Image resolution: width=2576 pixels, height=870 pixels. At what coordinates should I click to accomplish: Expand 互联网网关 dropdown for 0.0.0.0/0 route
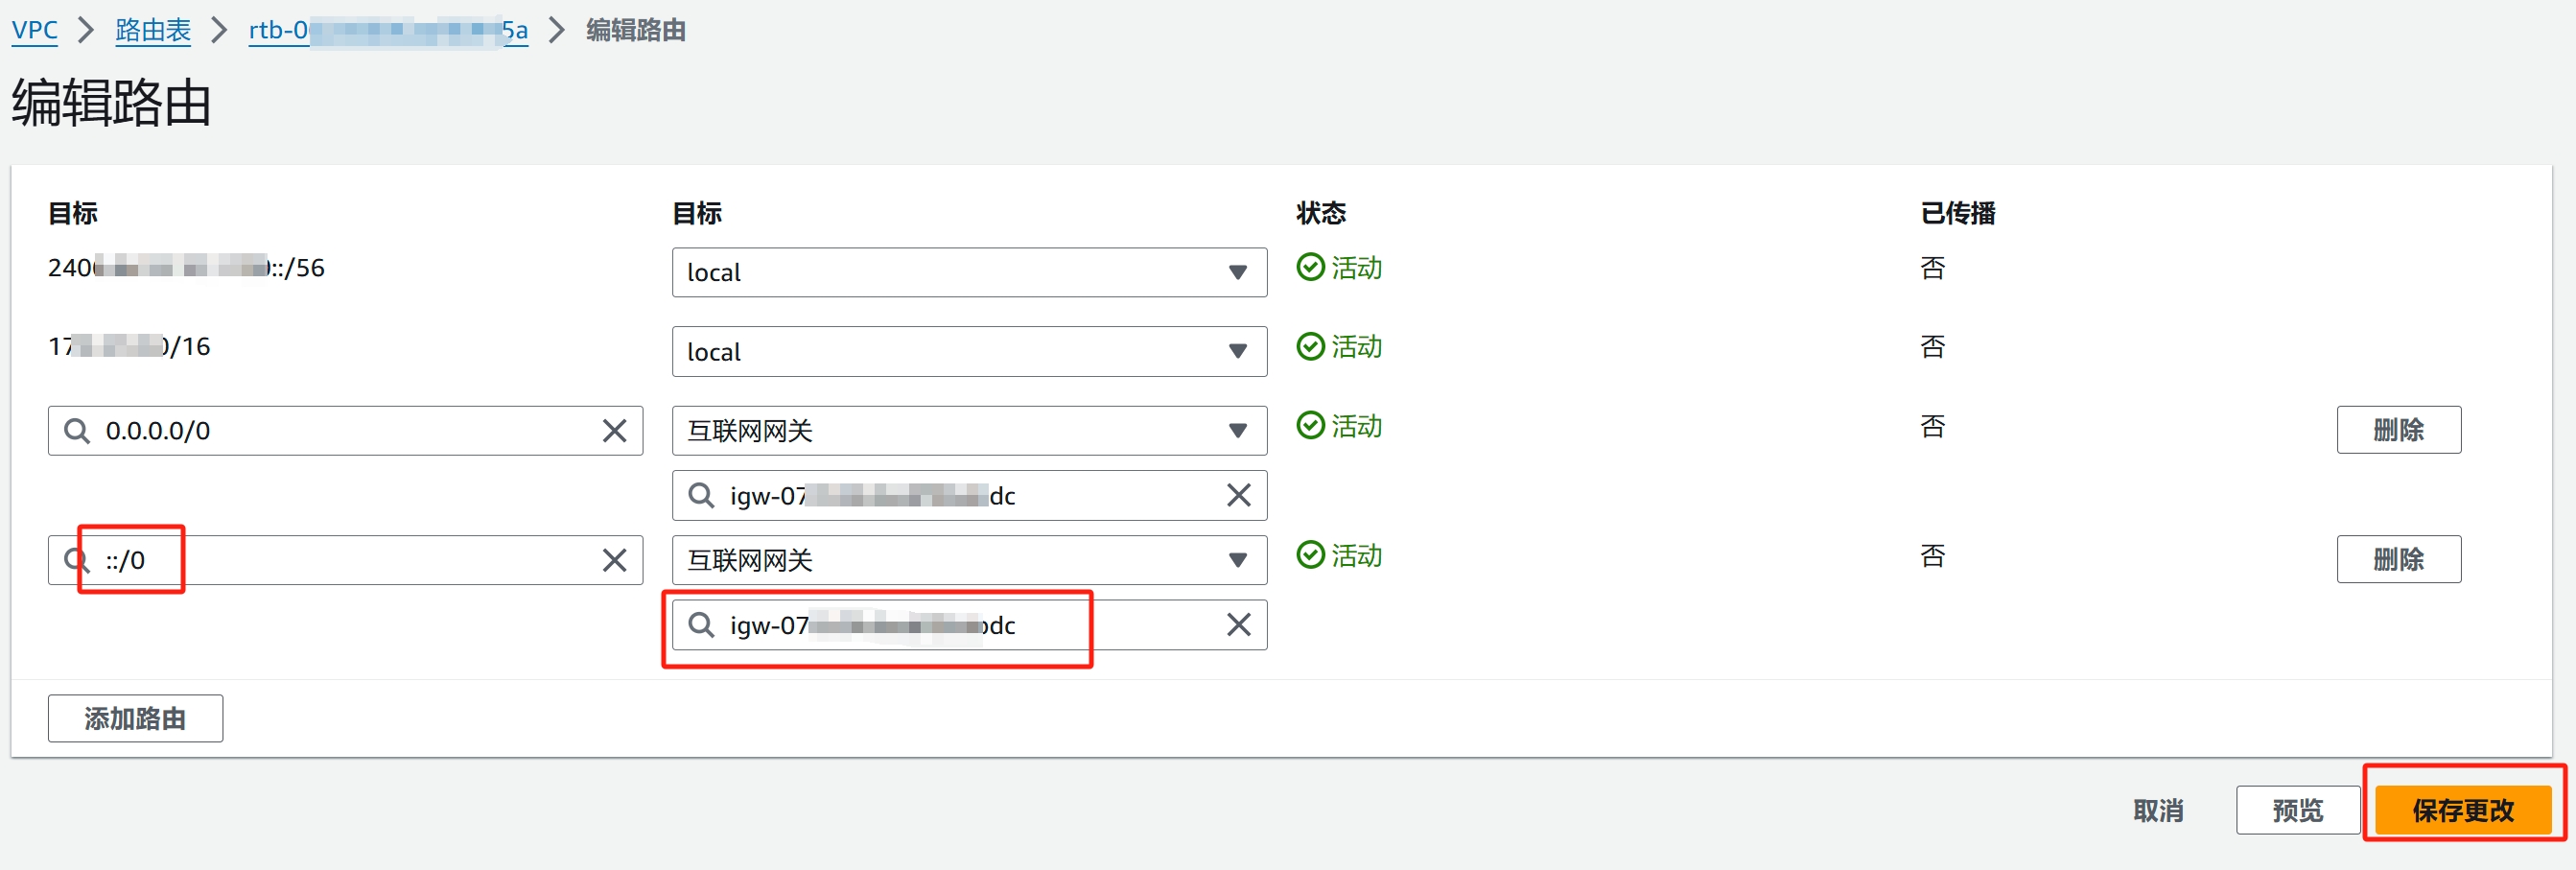[968, 431]
